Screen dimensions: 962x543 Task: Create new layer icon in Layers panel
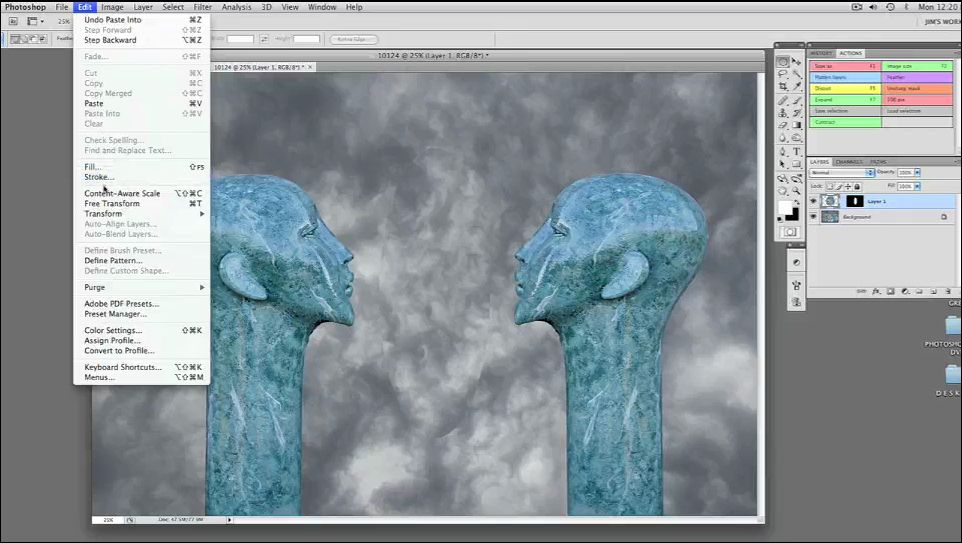coord(934,291)
